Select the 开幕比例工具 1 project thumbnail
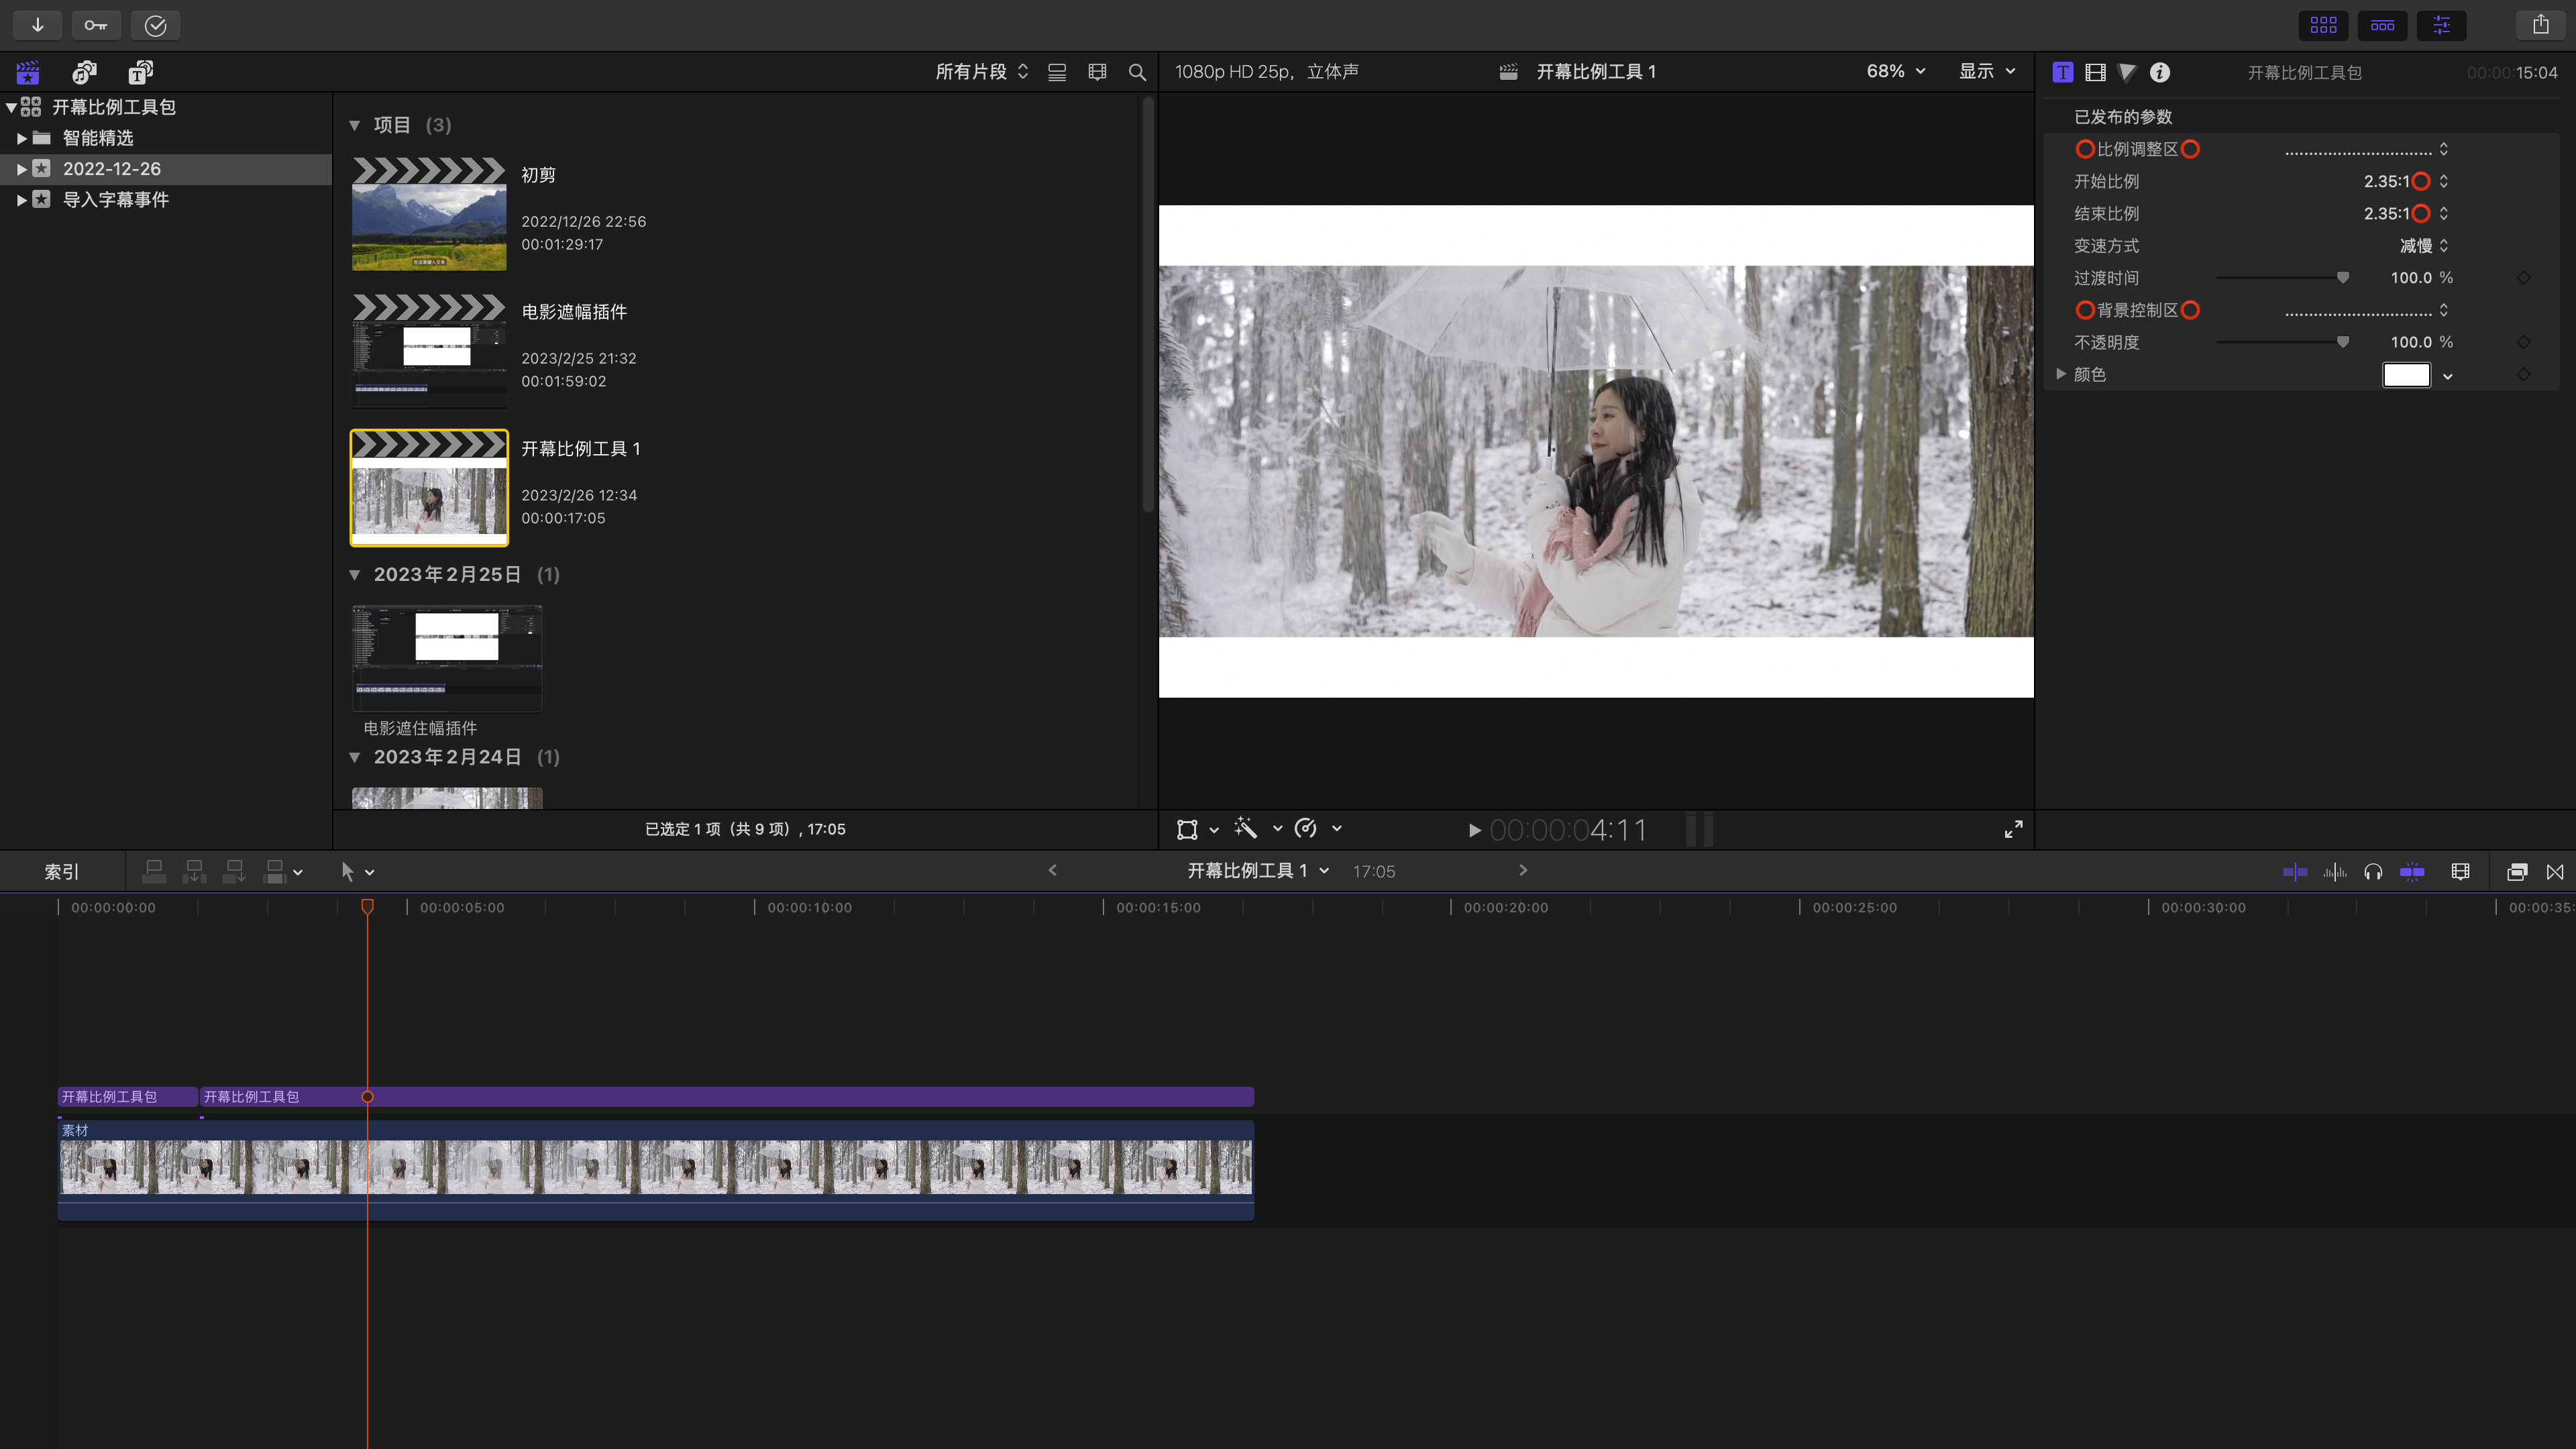Screen dimensions: 2576x1449 tap(429, 488)
